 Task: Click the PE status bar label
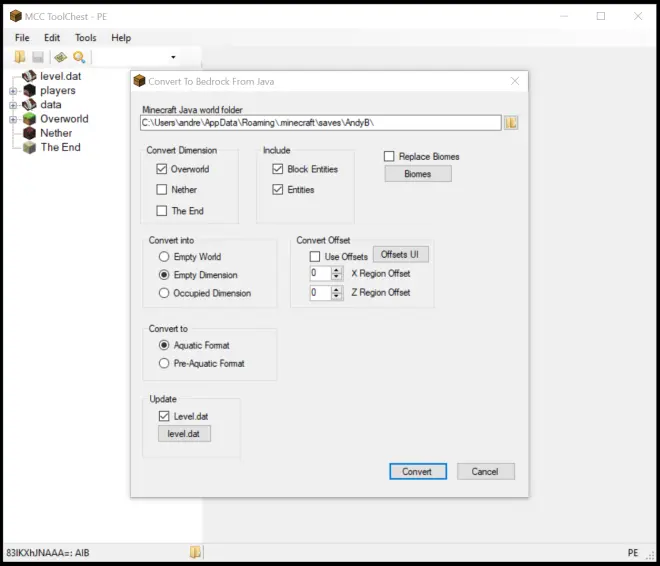pos(633,553)
